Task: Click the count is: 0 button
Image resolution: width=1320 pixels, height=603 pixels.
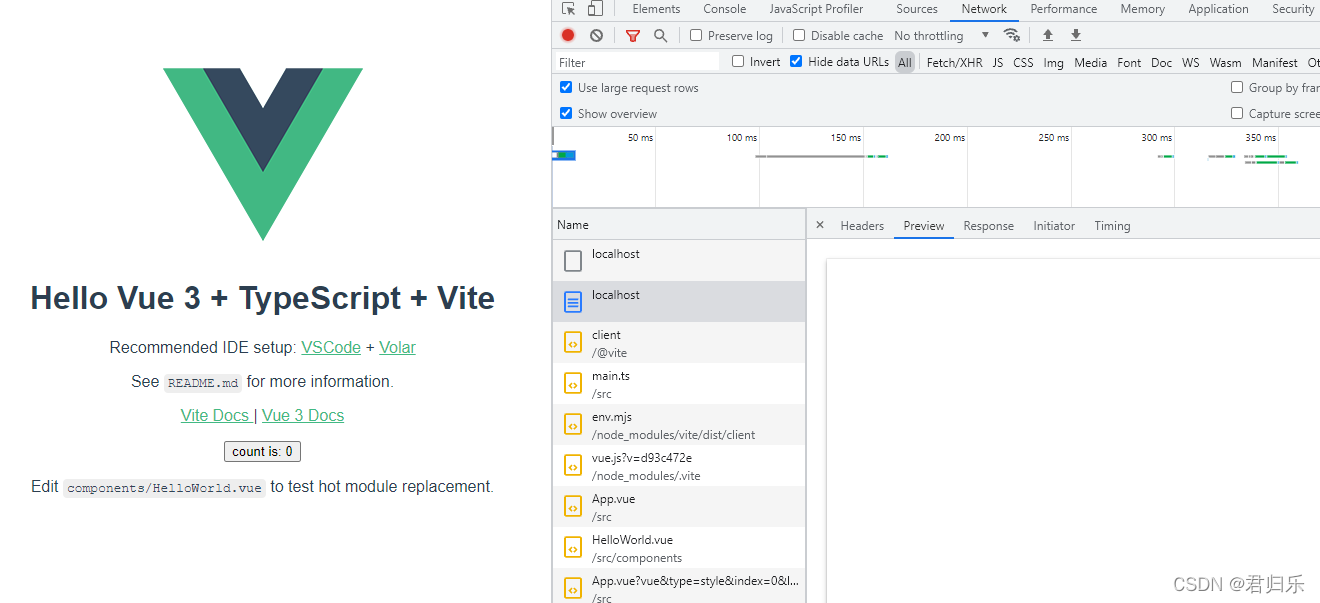Action: (x=262, y=451)
